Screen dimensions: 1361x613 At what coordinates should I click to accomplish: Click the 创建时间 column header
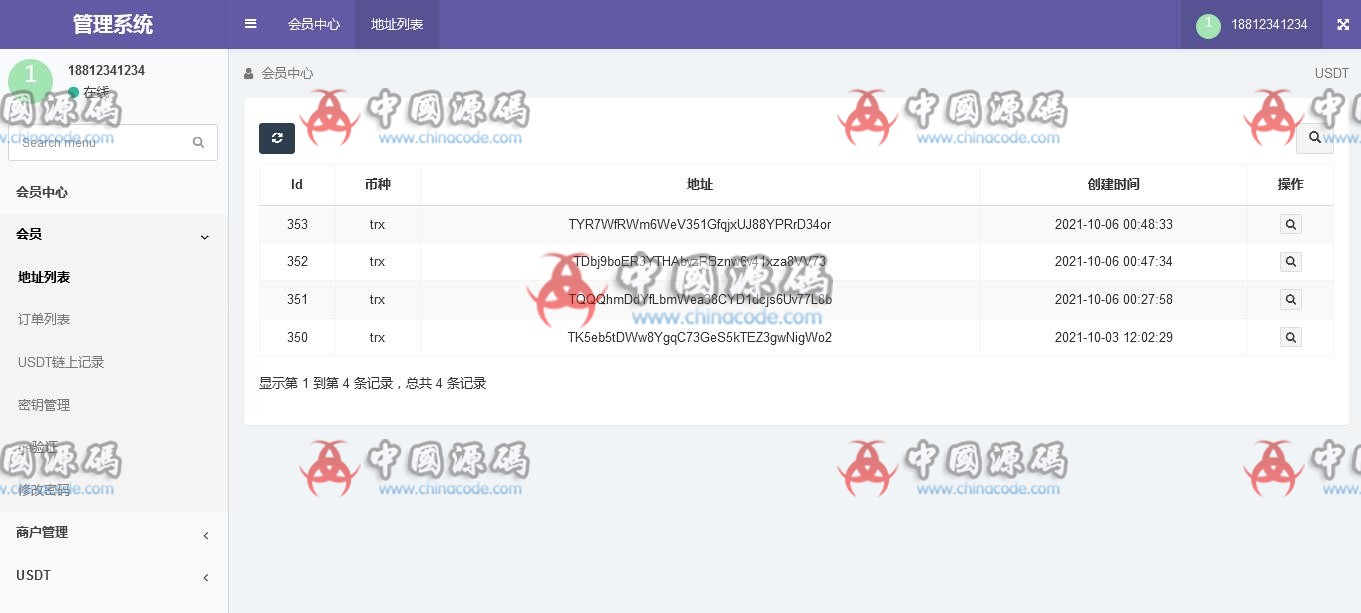1114,184
